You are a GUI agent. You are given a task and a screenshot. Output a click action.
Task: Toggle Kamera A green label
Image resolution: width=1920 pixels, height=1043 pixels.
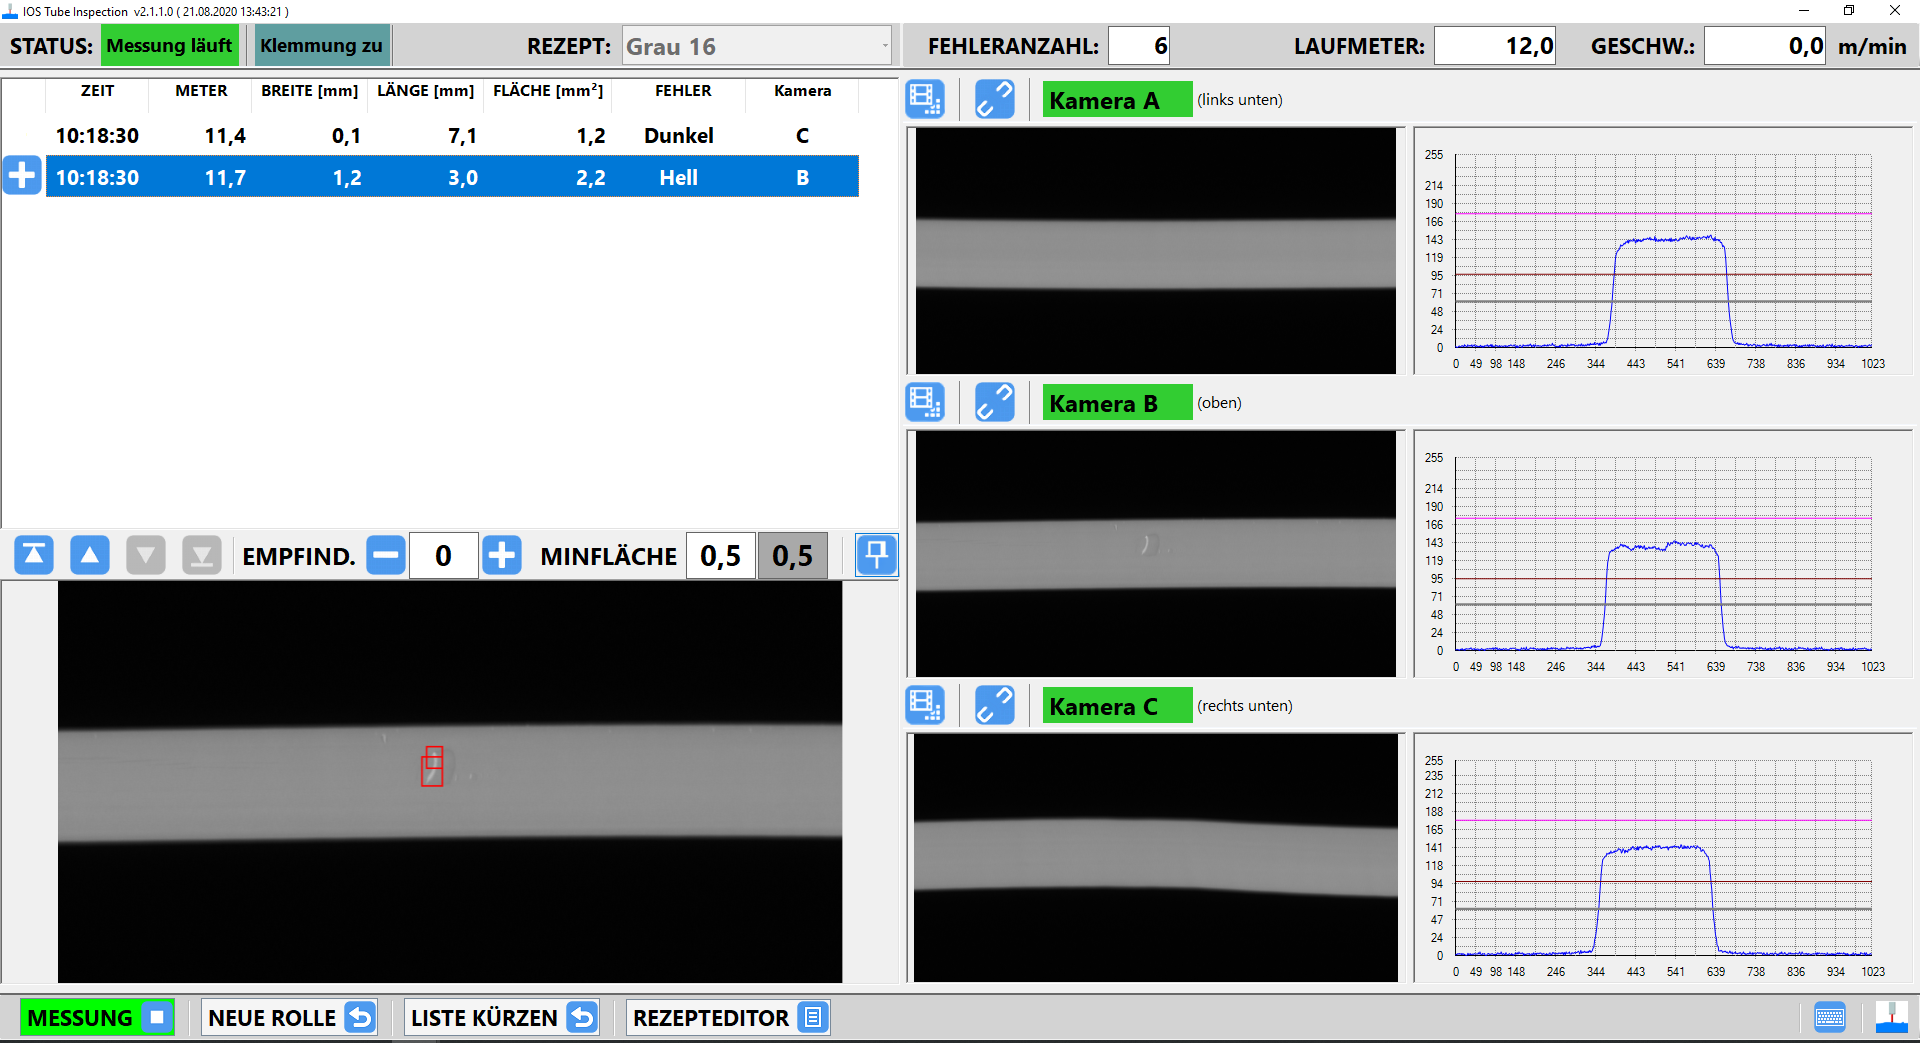1116,100
